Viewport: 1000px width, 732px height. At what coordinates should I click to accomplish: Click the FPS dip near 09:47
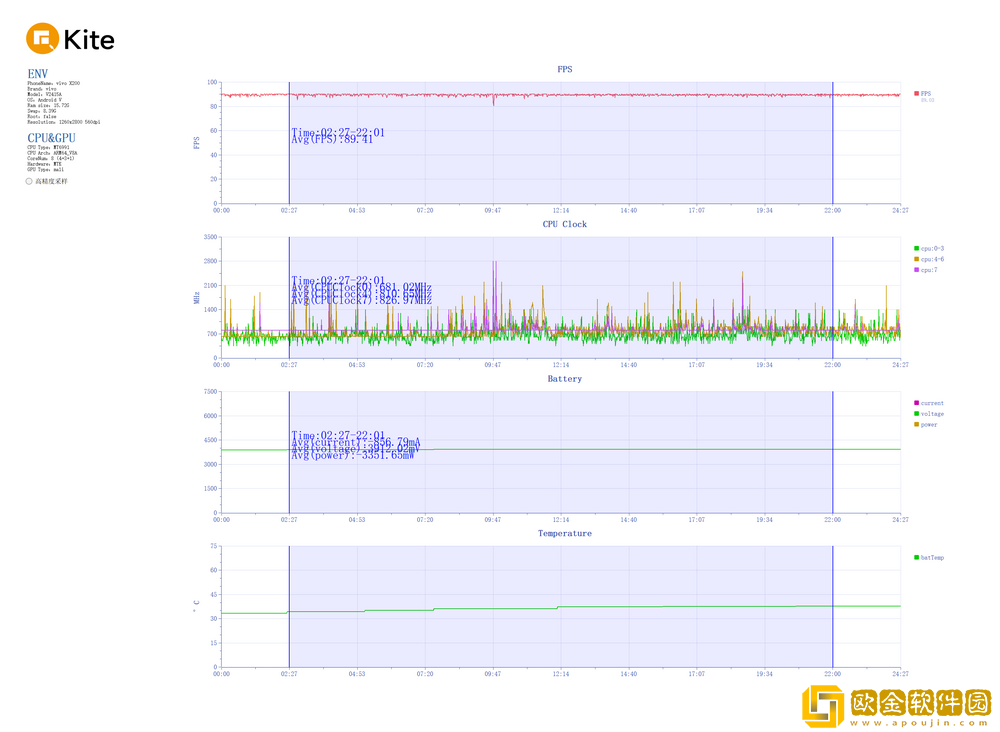coord(493,103)
